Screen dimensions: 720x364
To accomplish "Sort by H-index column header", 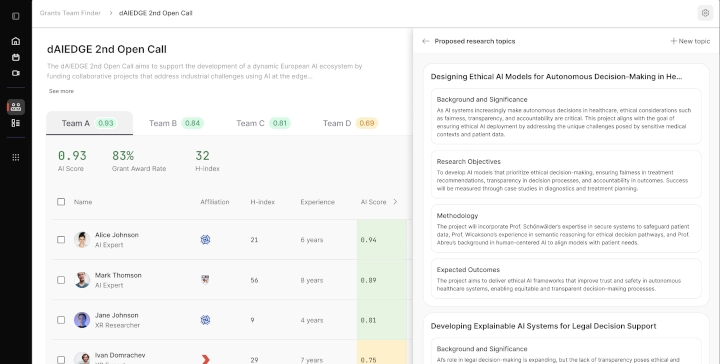I will pyautogui.click(x=263, y=202).
